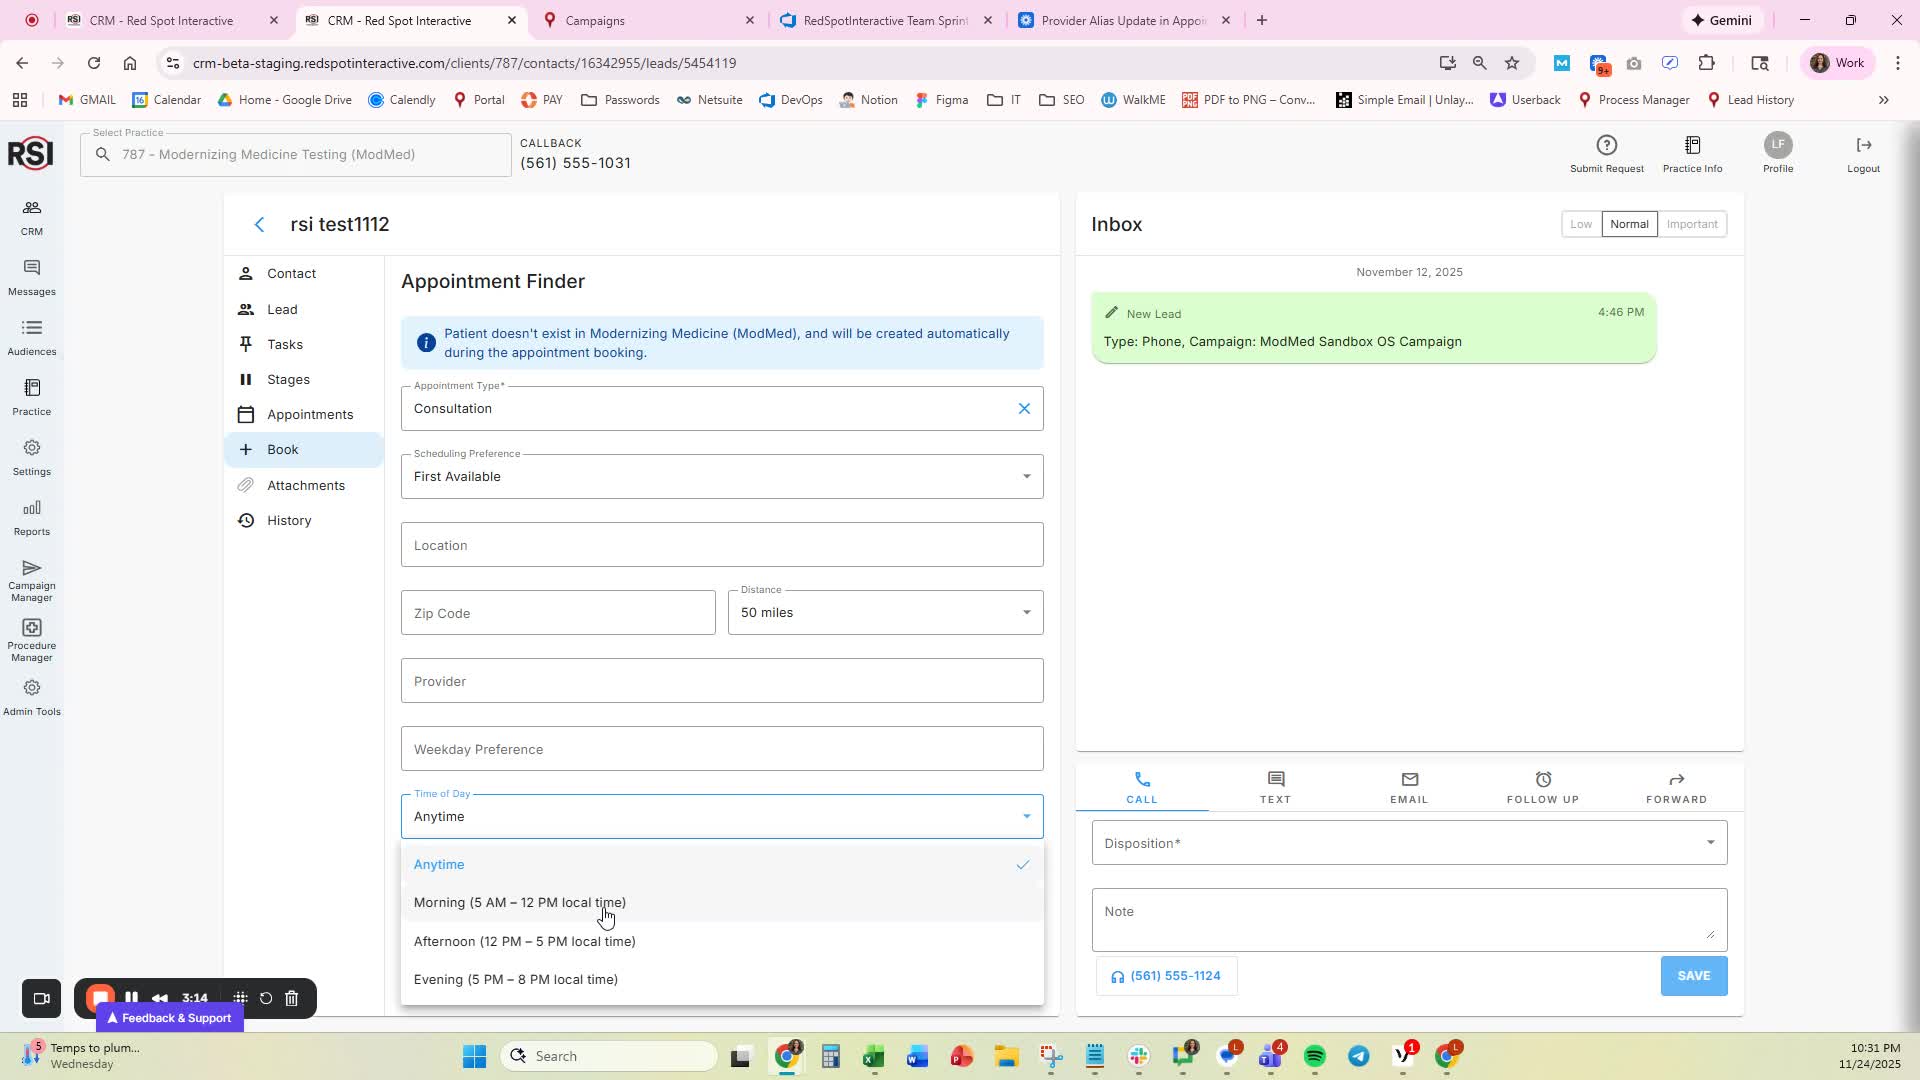
Task: Select Normal inbox priority
Action: point(1628,224)
